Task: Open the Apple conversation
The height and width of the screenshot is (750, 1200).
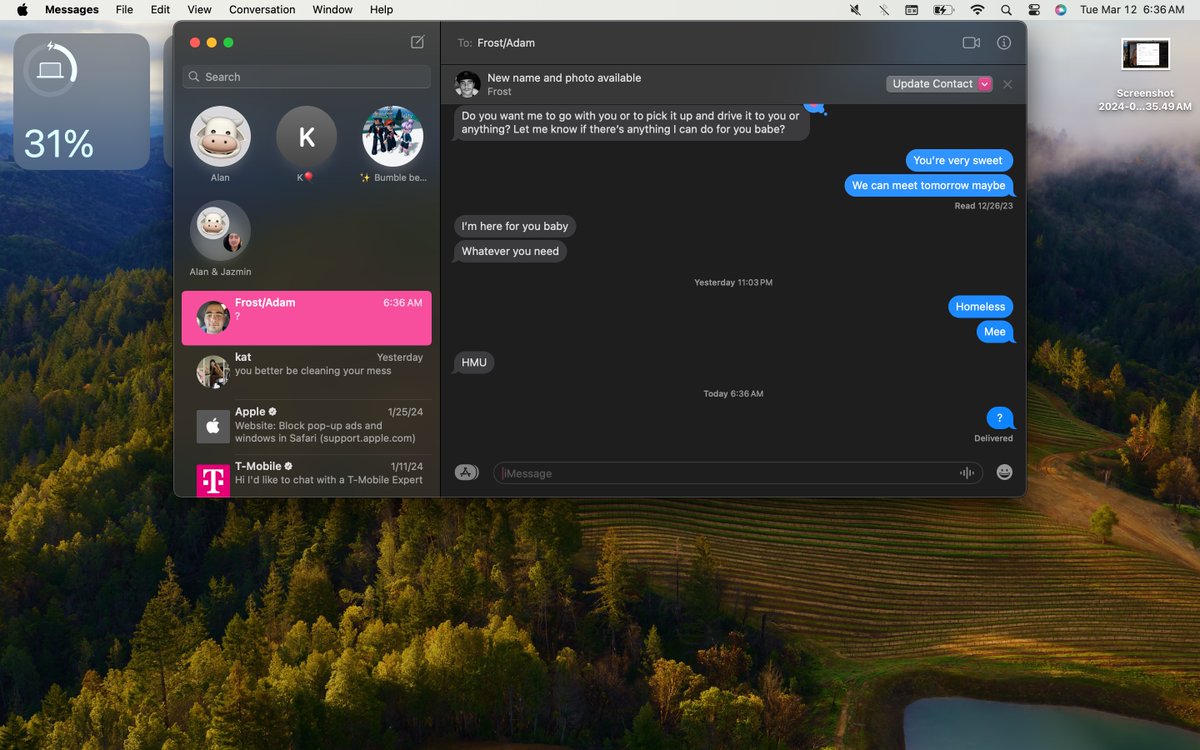Action: (307, 427)
